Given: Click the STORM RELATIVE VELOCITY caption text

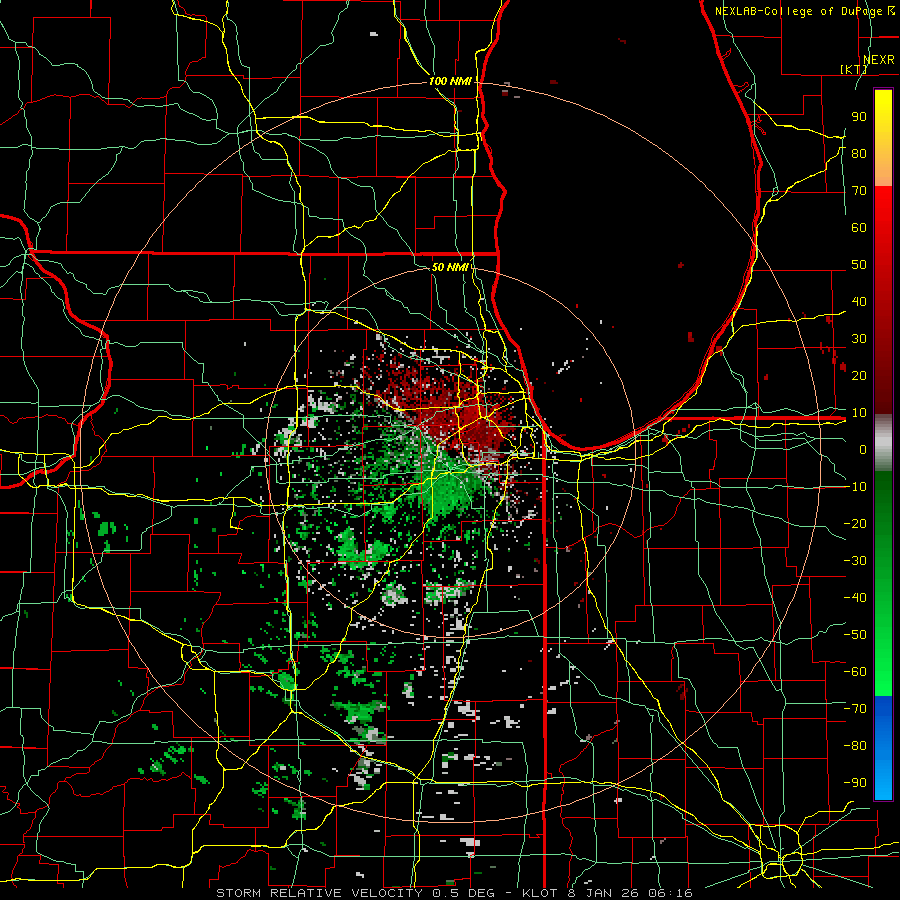Looking at the screenshot, I should pyautogui.click(x=319, y=893).
